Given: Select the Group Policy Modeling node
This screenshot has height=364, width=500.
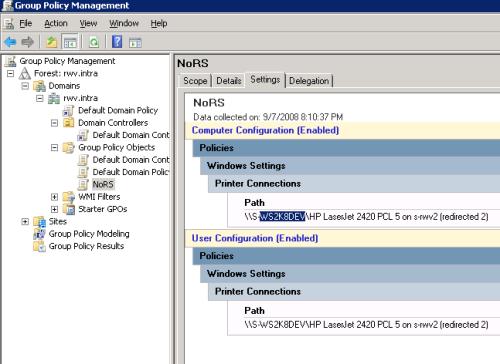Looking at the screenshot, I should [x=89, y=234].
